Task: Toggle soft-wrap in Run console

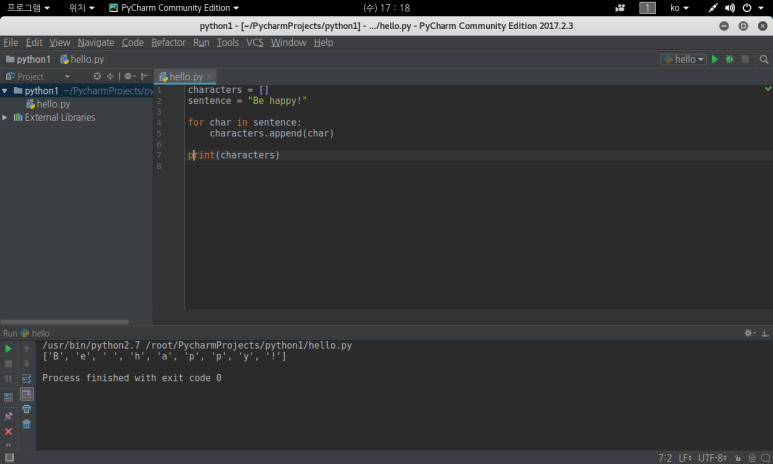Action: click(27, 379)
